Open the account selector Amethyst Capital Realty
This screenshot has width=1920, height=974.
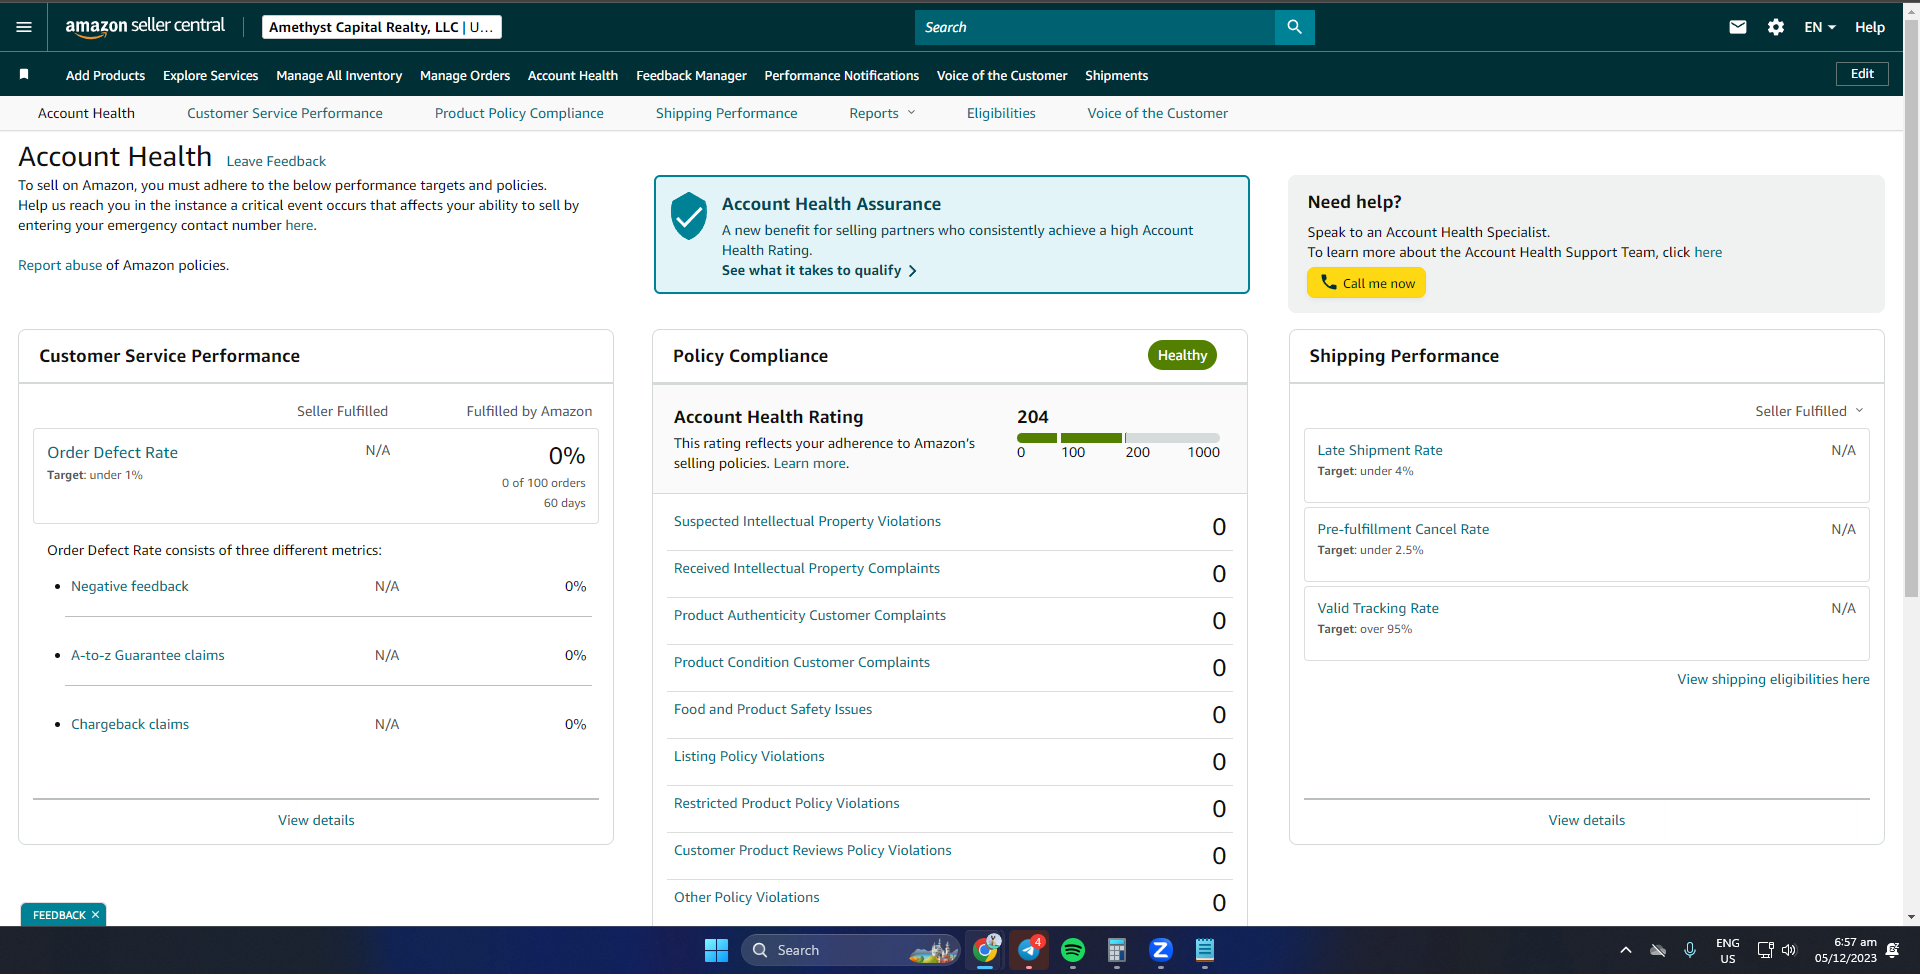[382, 27]
